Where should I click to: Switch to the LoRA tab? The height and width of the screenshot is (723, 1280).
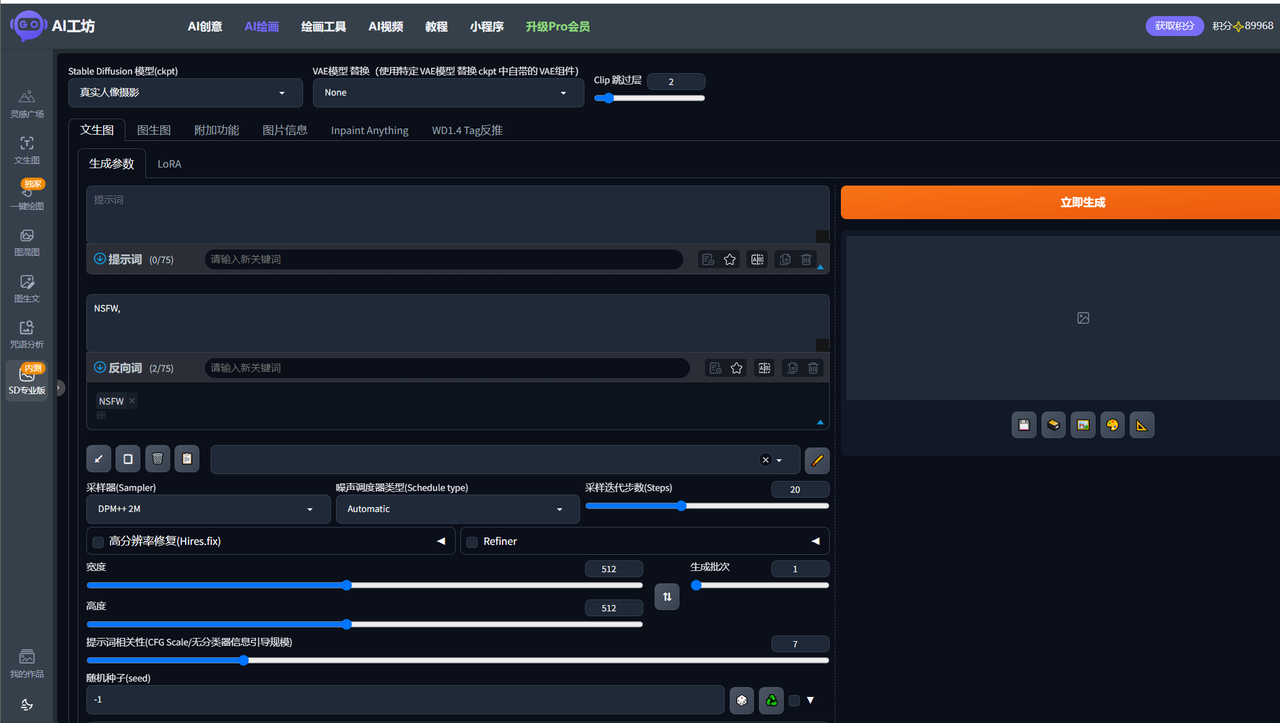pyautogui.click(x=169, y=164)
